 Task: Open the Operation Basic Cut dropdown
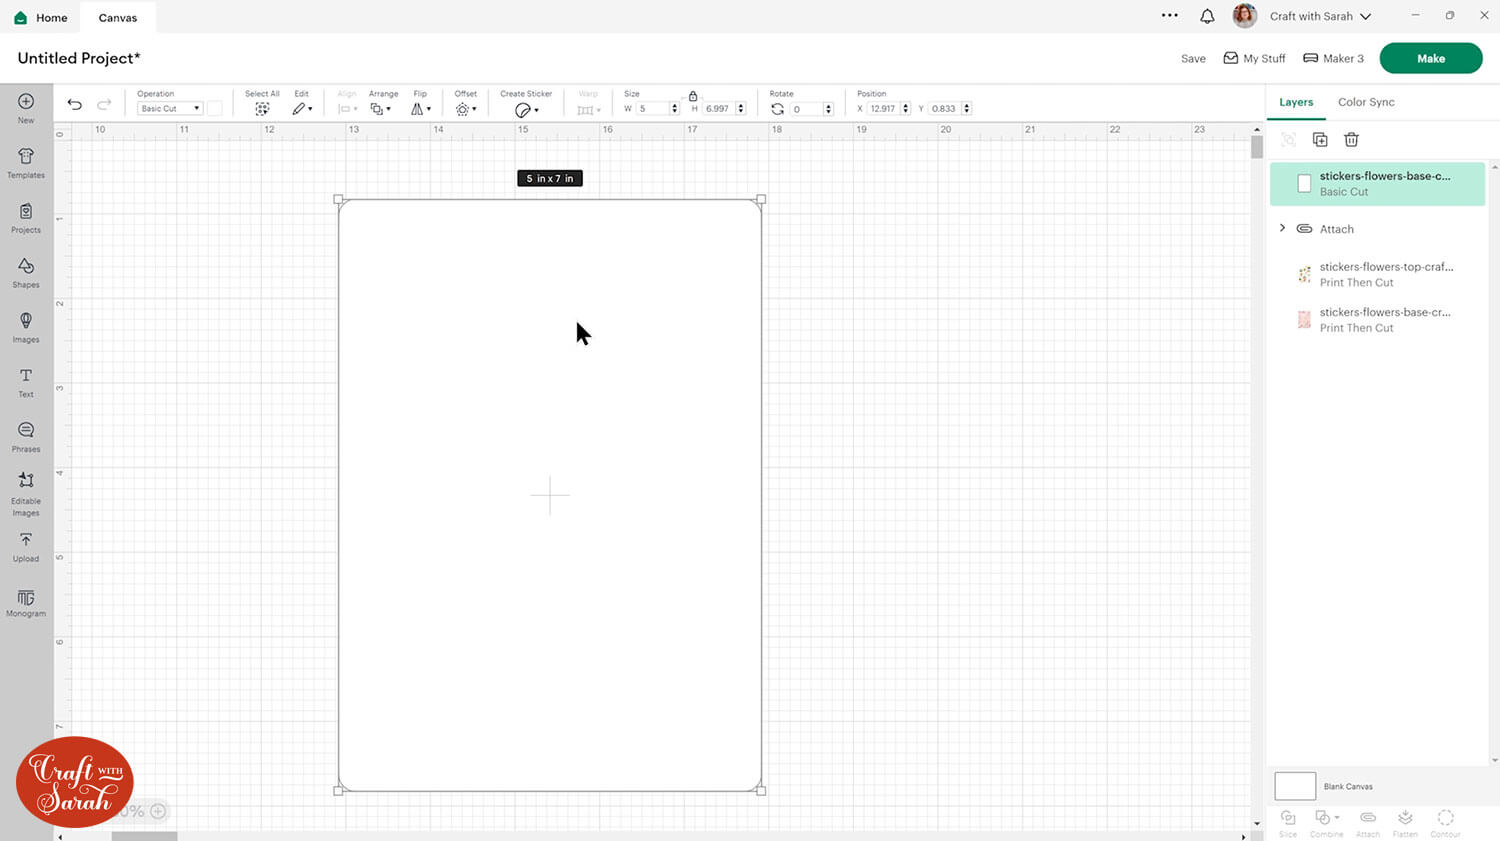pyautogui.click(x=169, y=108)
